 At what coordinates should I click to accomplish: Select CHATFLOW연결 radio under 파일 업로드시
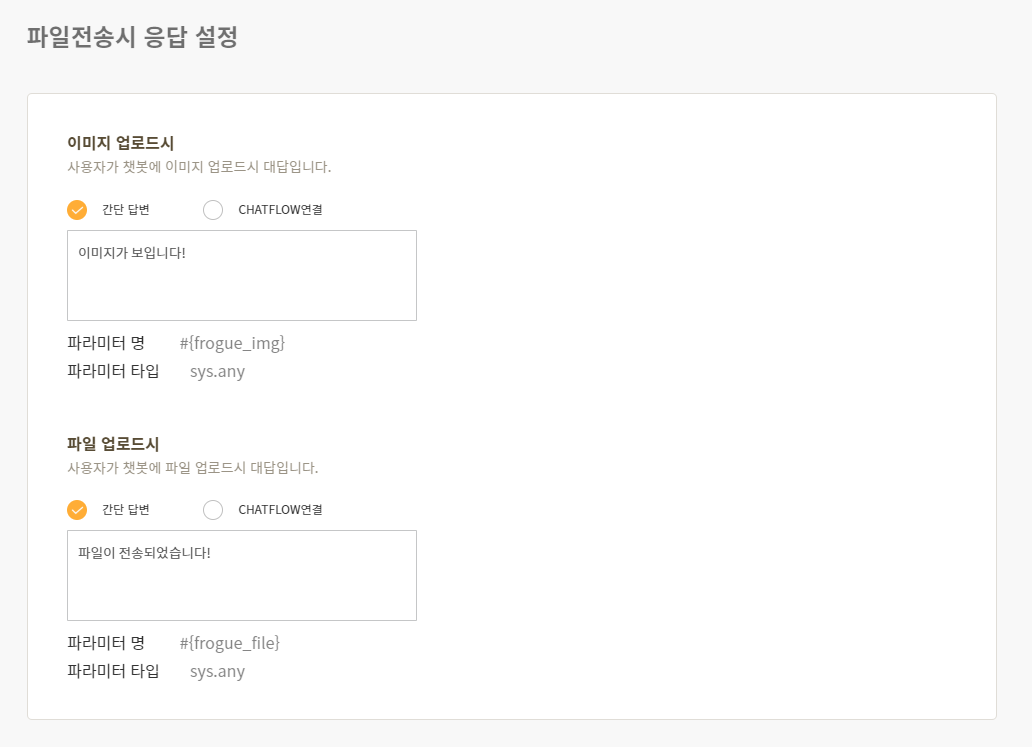click(213, 510)
